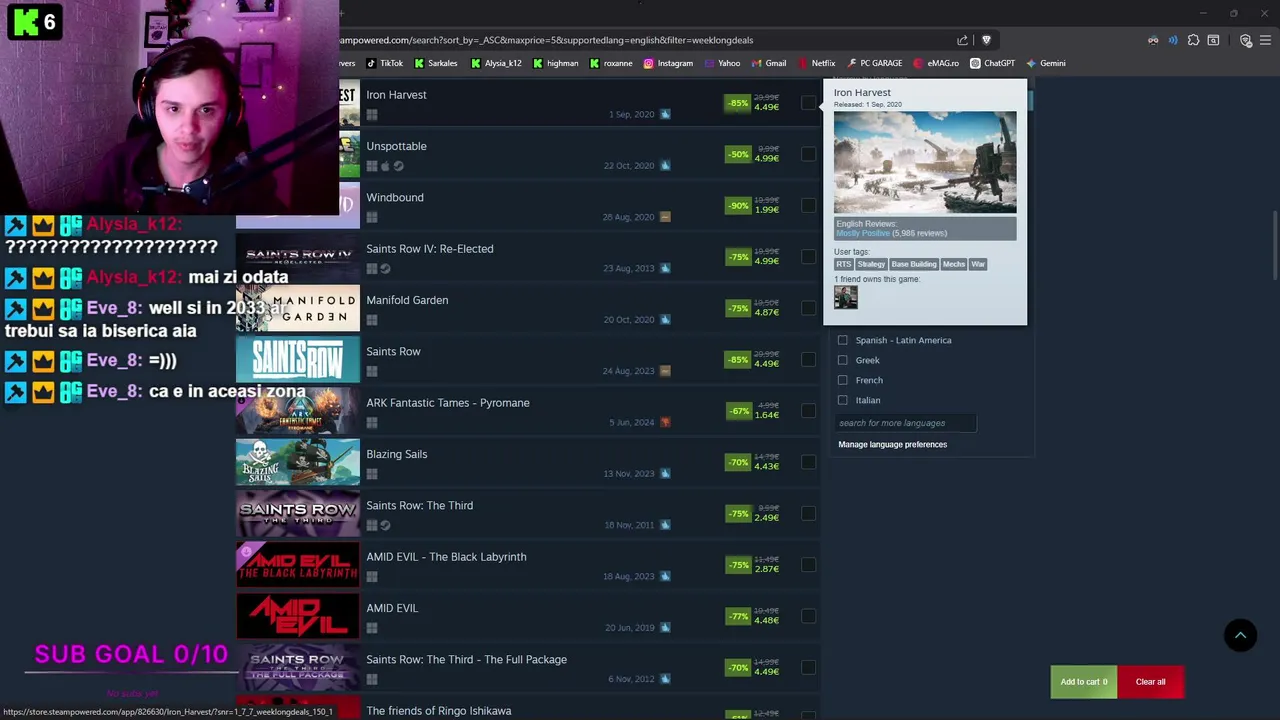The height and width of the screenshot is (720, 1280).
Task: Click the 20 Jun, 2019 date on AMID EVIL
Action: (x=630, y=628)
